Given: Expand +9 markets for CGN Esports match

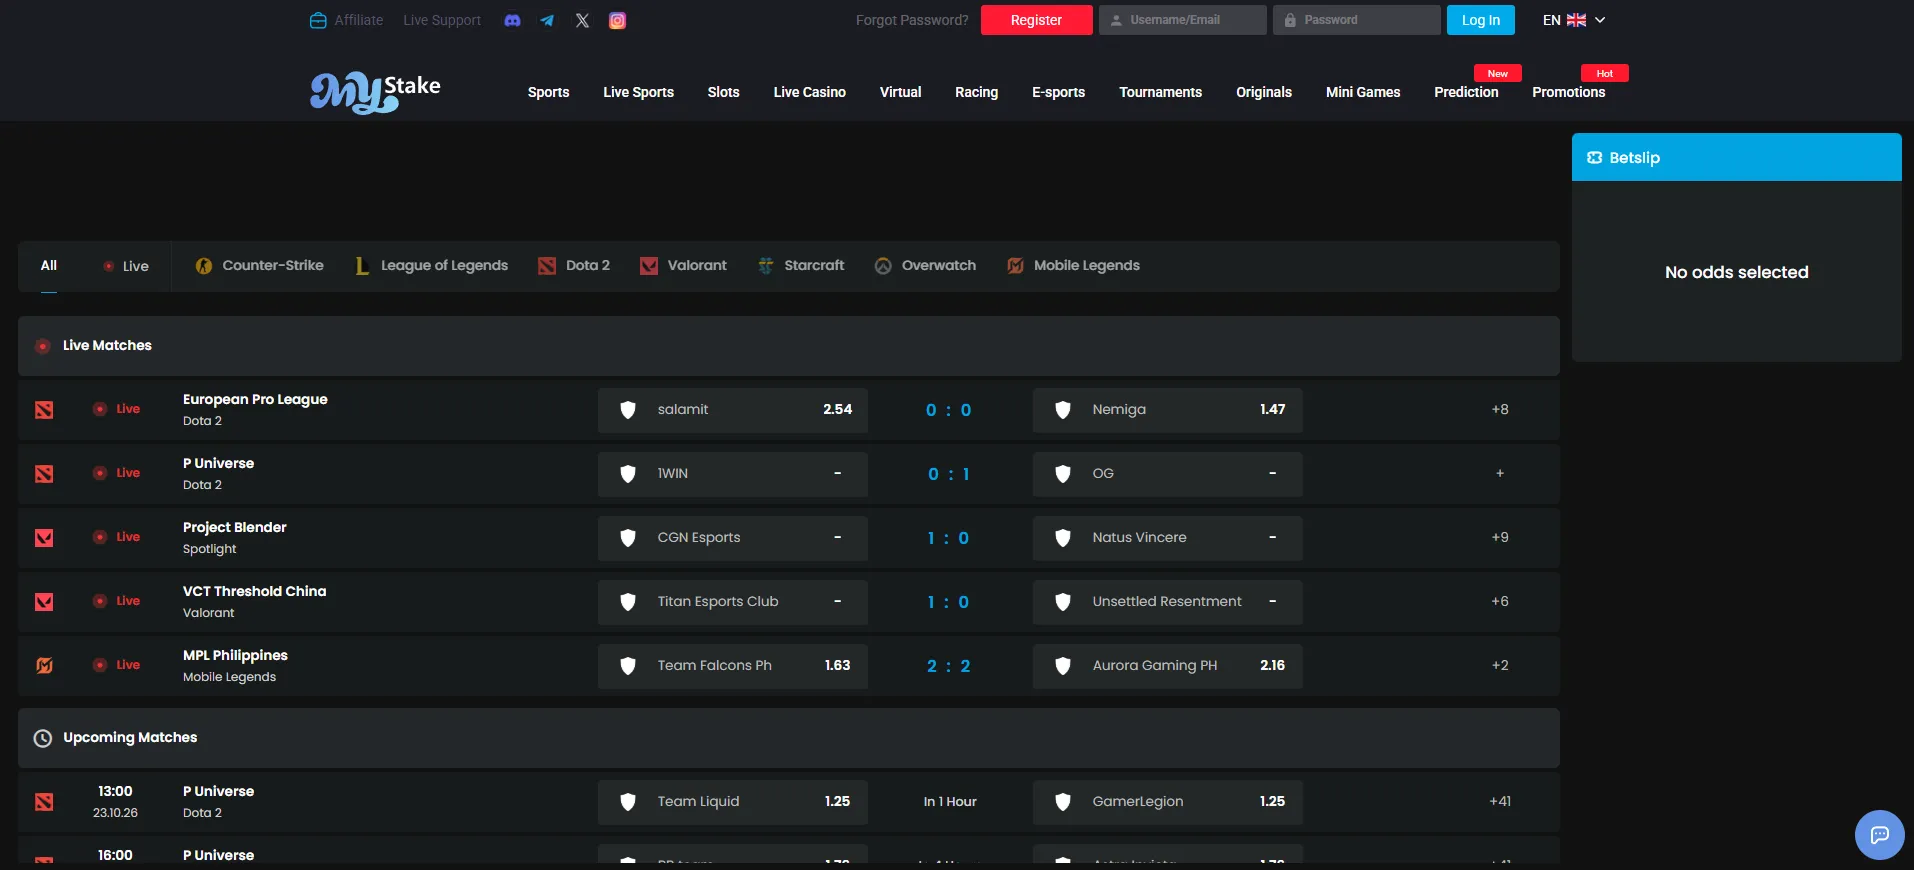Looking at the screenshot, I should 1500,537.
